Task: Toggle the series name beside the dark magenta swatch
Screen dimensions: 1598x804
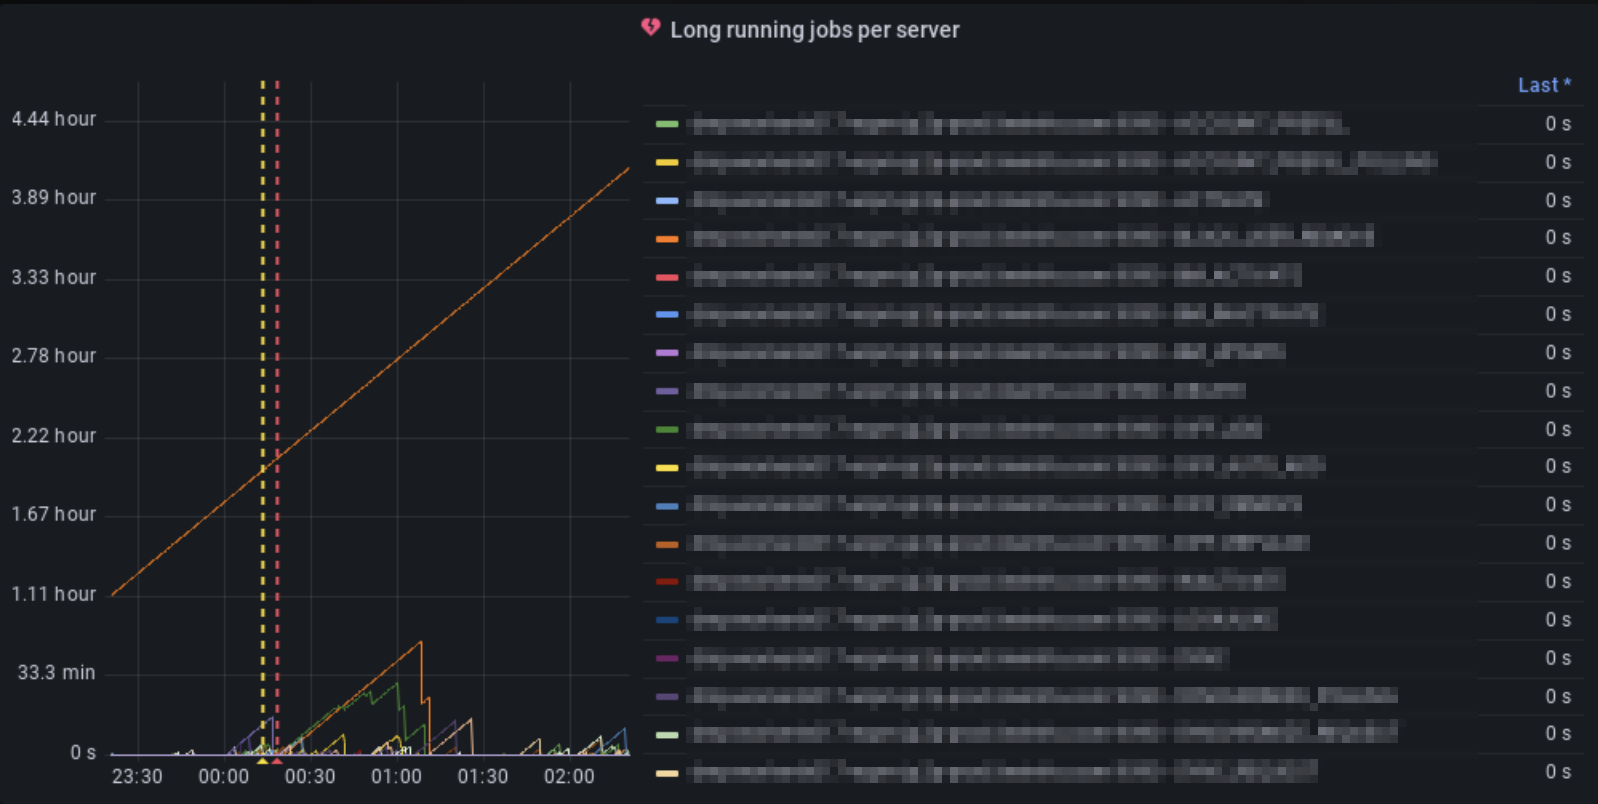Action: point(958,658)
